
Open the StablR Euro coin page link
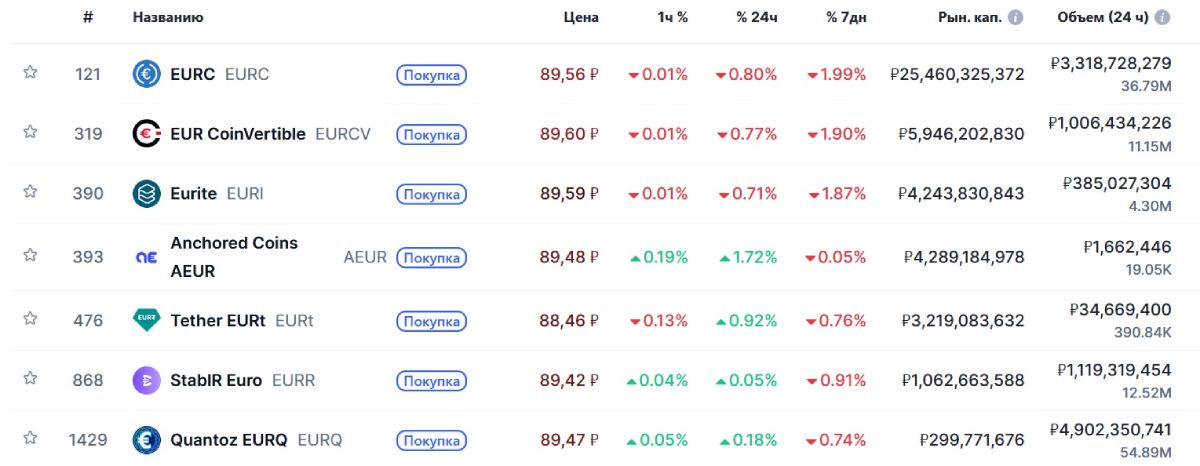coord(216,380)
